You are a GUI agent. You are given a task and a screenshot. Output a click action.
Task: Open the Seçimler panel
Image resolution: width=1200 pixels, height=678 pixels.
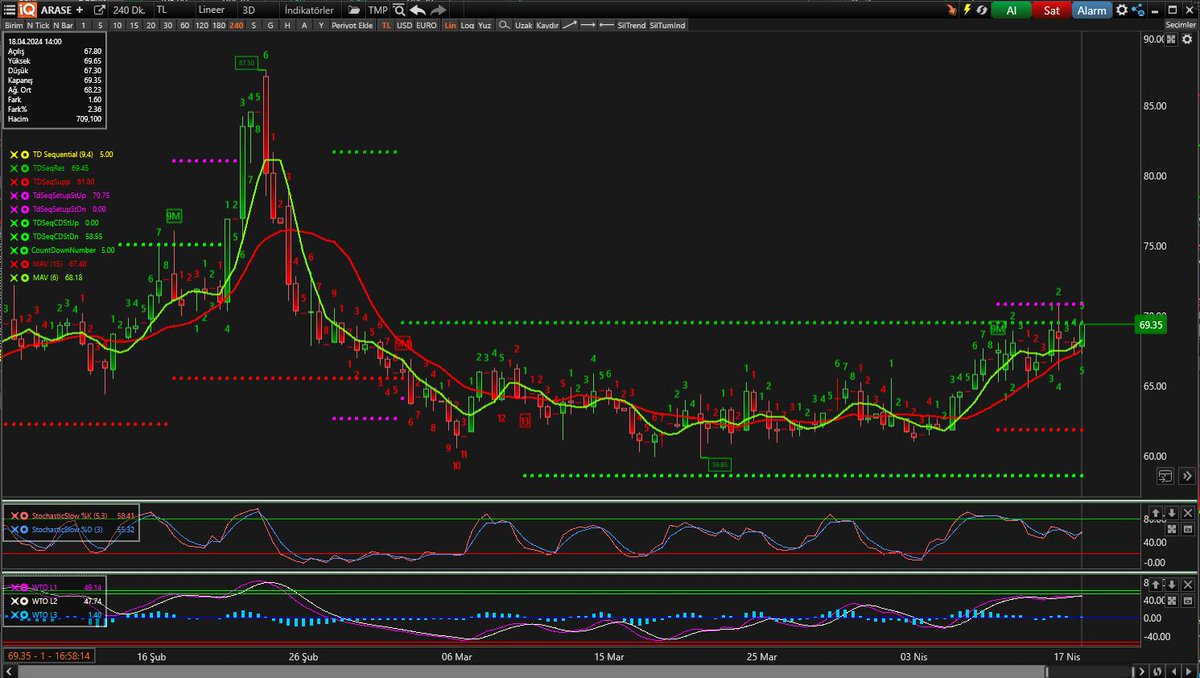[x=1180, y=25]
